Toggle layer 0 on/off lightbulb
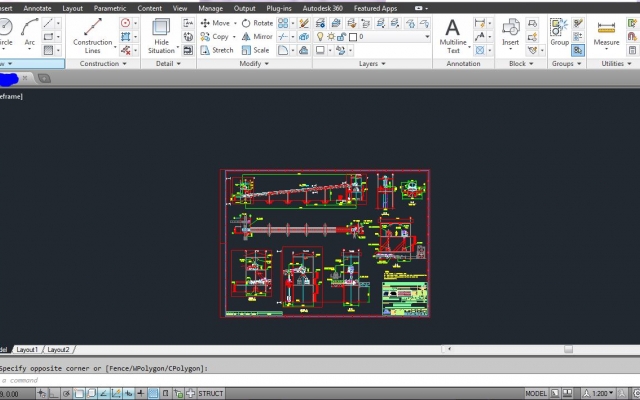The height and width of the screenshot is (400, 640). pyautogui.click(x=320, y=37)
